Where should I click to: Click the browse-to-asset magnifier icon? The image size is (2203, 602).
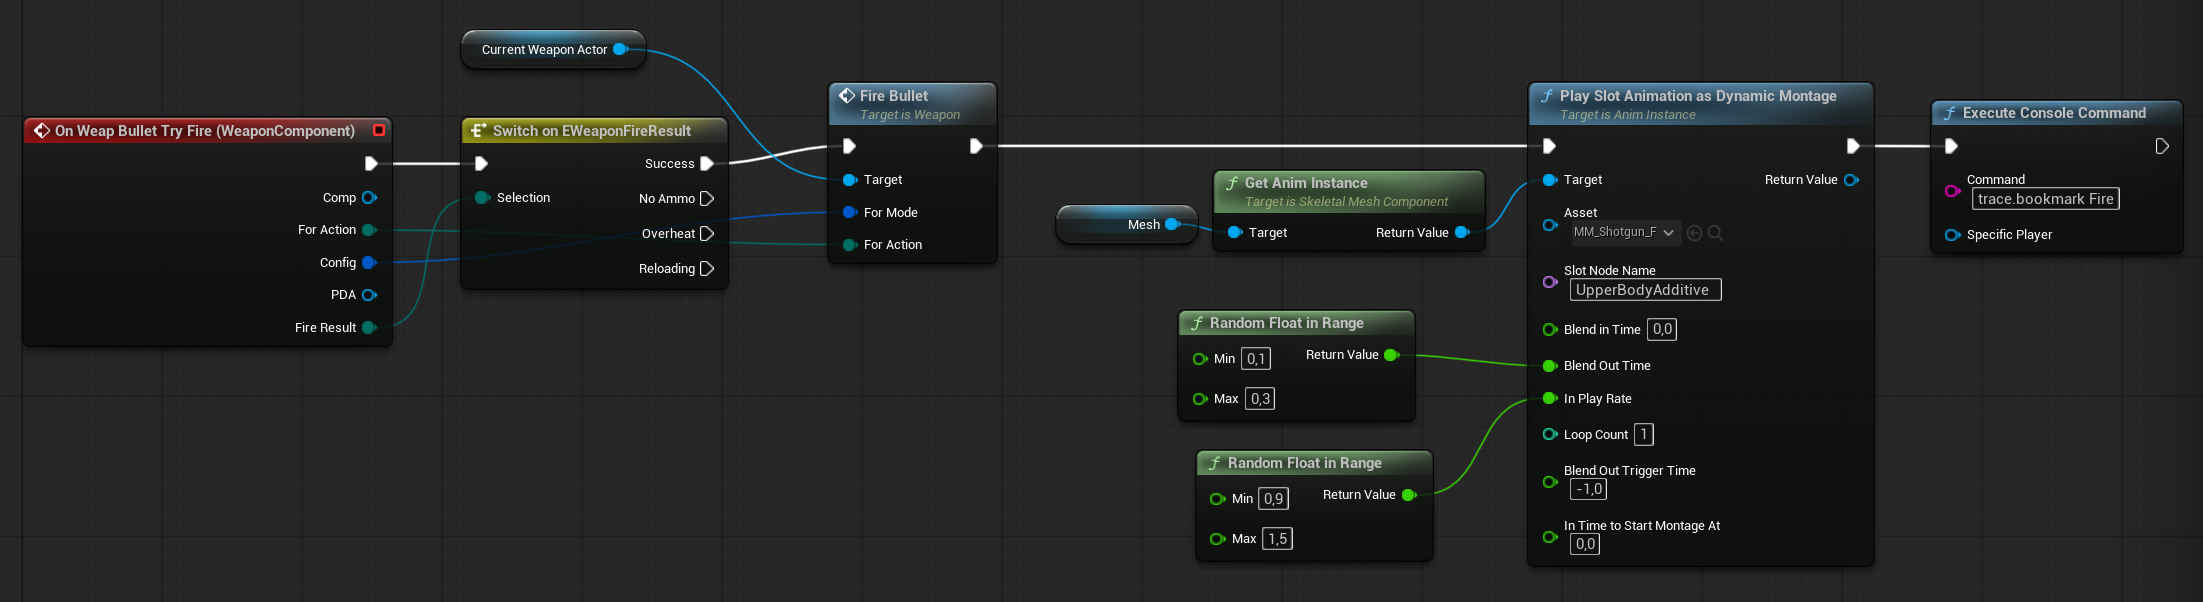click(x=1715, y=233)
